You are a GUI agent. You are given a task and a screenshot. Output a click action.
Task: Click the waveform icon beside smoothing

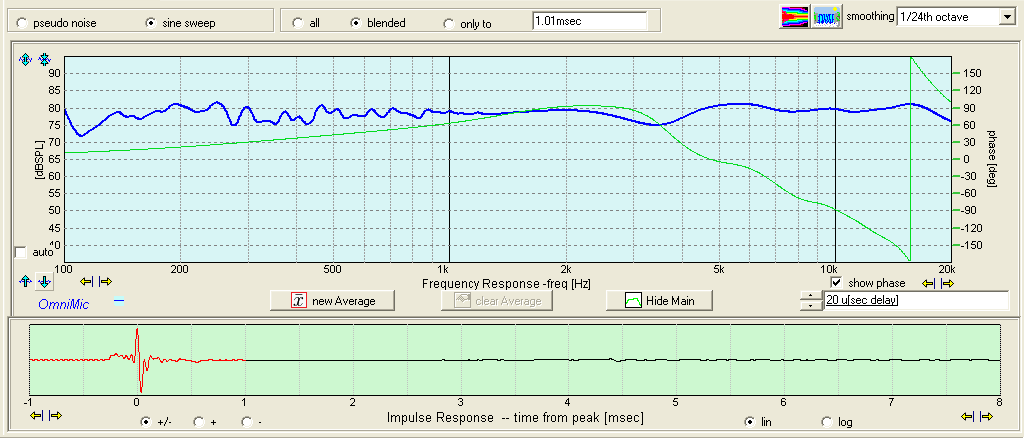825,16
